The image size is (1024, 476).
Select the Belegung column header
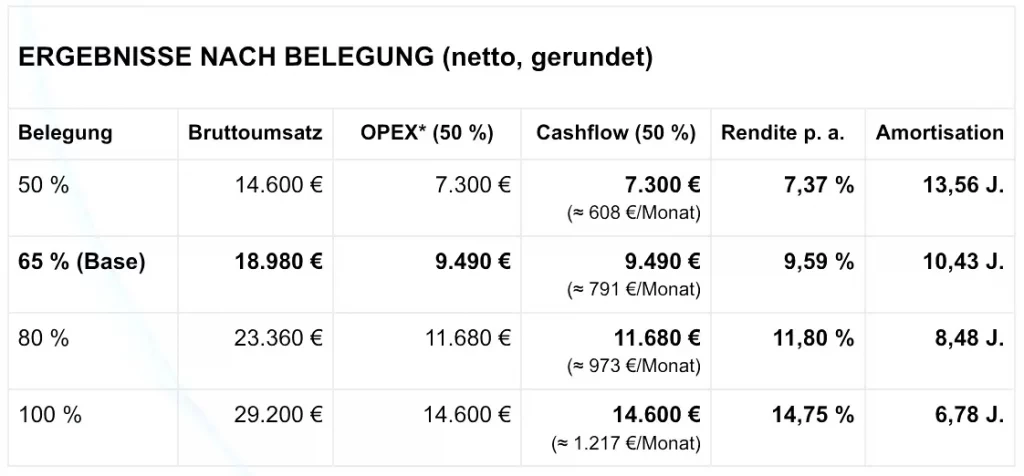pyautogui.click(x=65, y=133)
